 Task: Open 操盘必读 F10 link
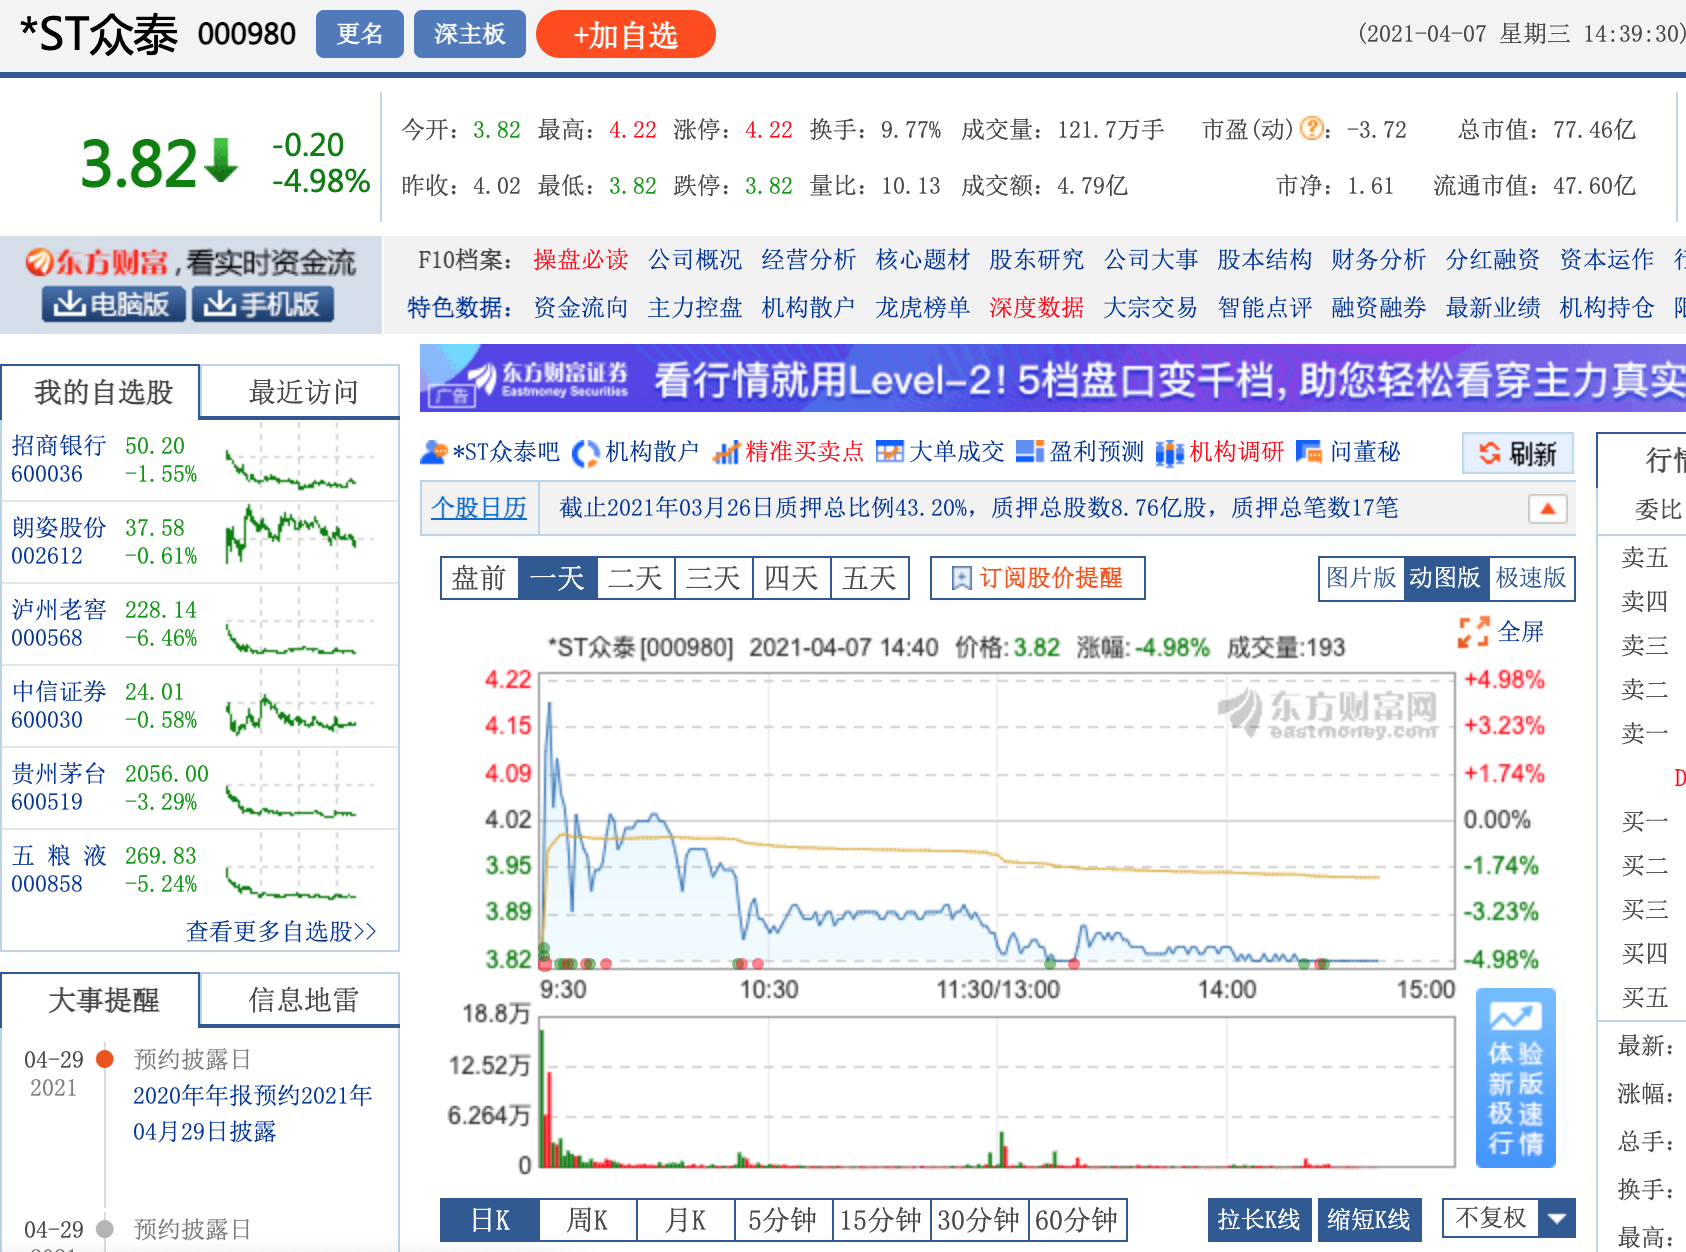tap(581, 260)
